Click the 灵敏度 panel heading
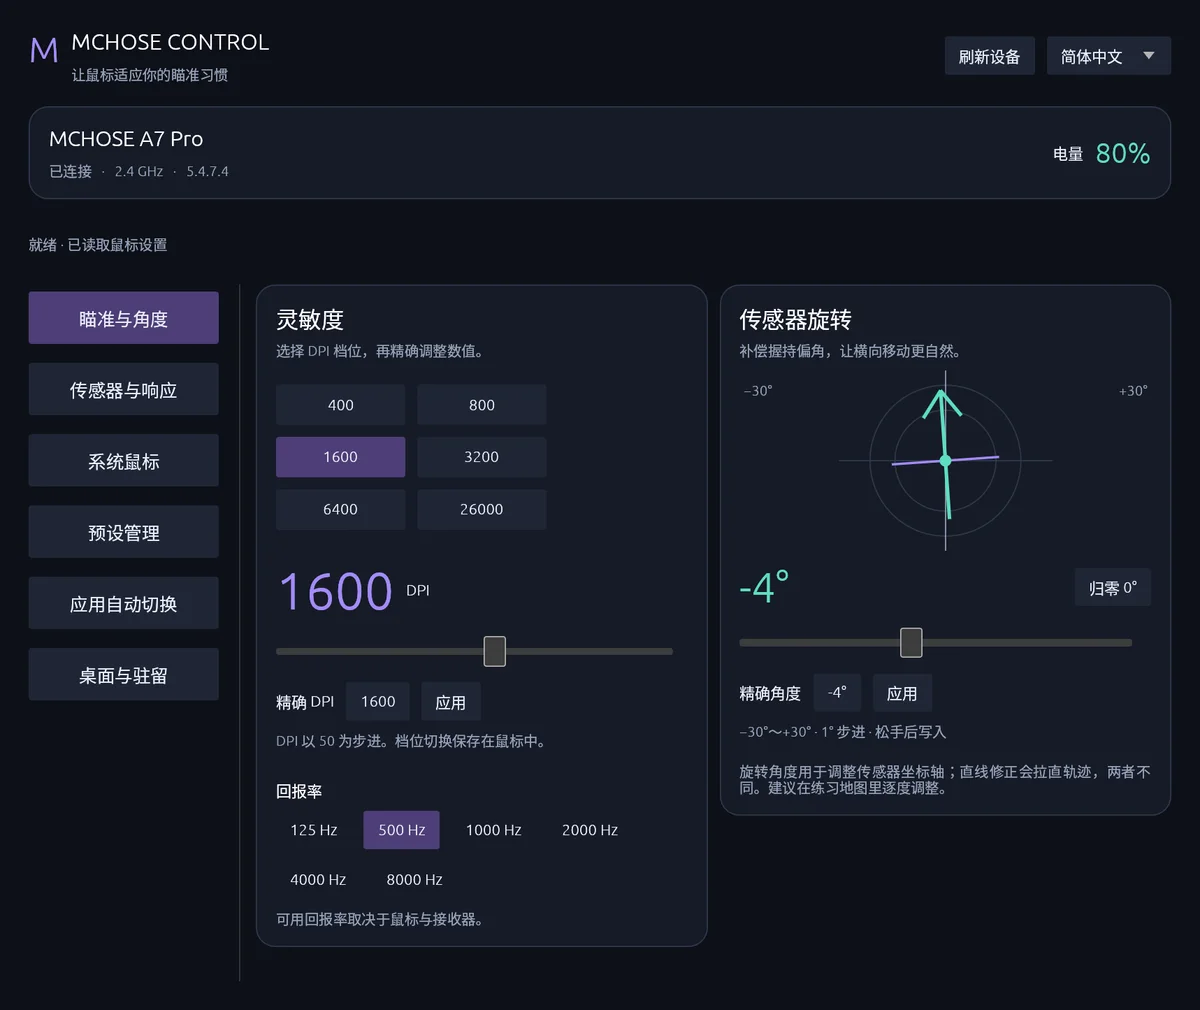 coord(310,319)
